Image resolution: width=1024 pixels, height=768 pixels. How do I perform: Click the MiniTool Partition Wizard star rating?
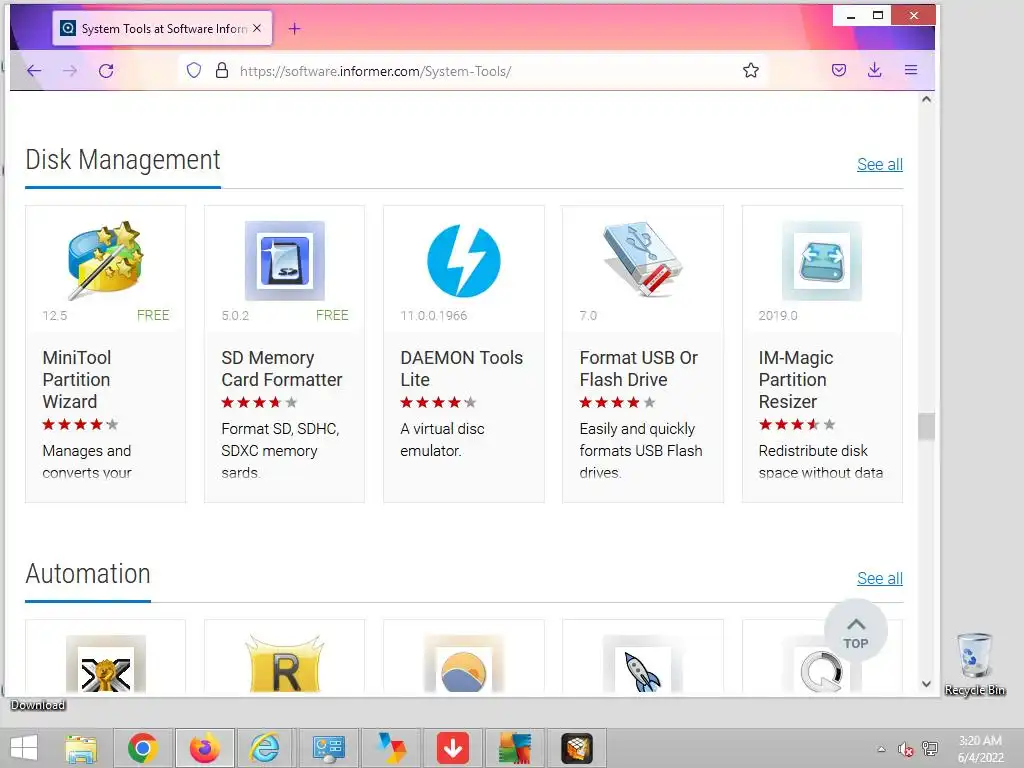click(x=80, y=425)
